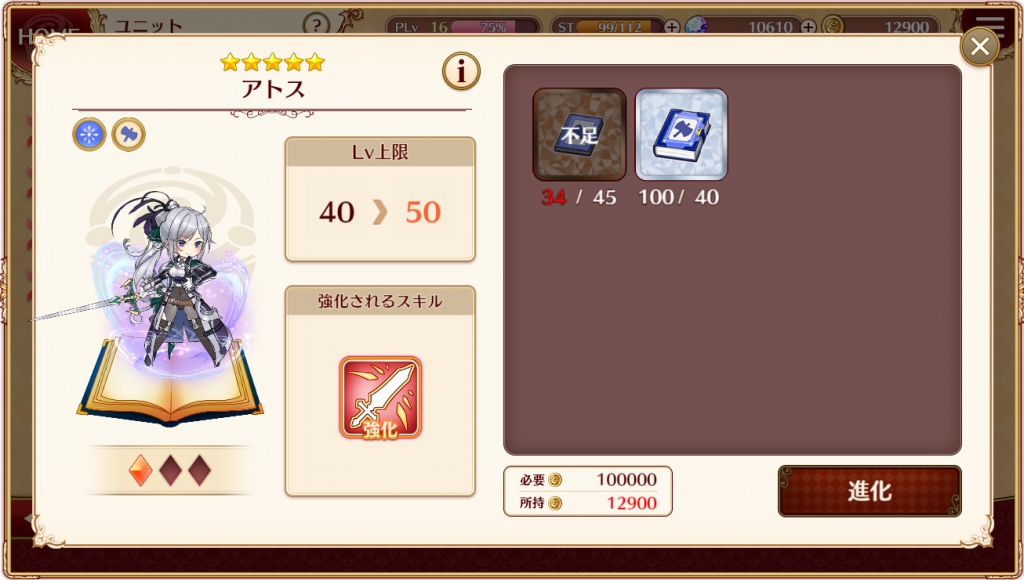Click the third dark diamond stage
Image resolution: width=1024 pixels, height=580 pixels.
[x=199, y=470]
